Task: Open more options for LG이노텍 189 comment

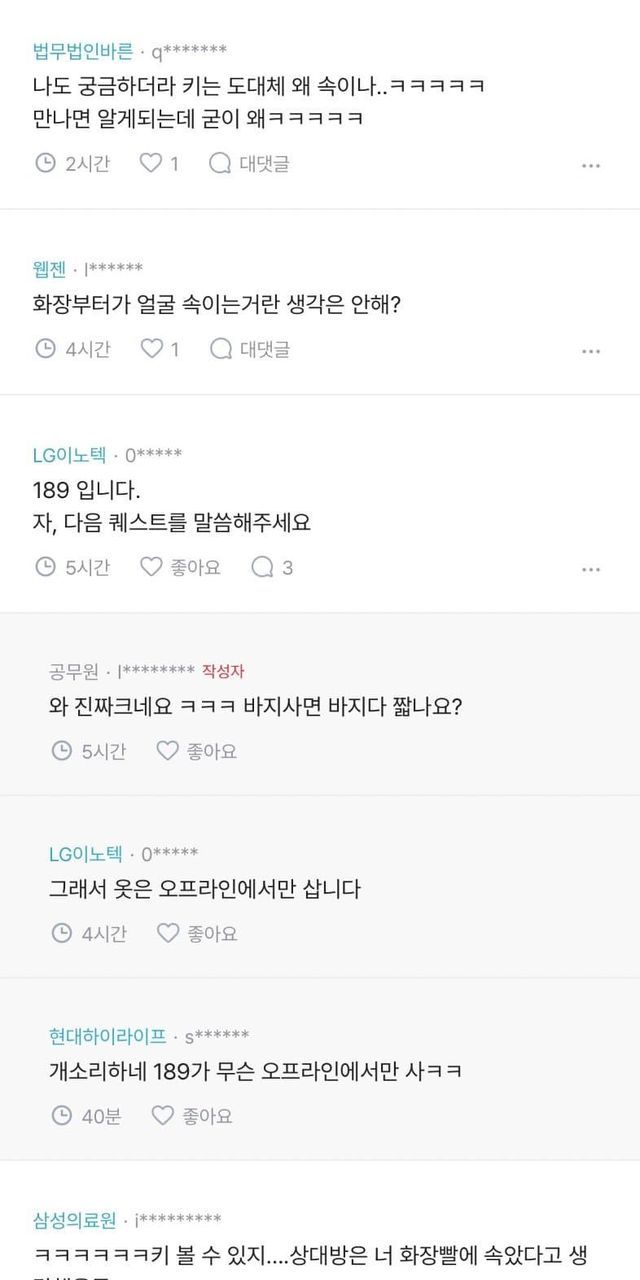Action: pyautogui.click(x=591, y=569)
